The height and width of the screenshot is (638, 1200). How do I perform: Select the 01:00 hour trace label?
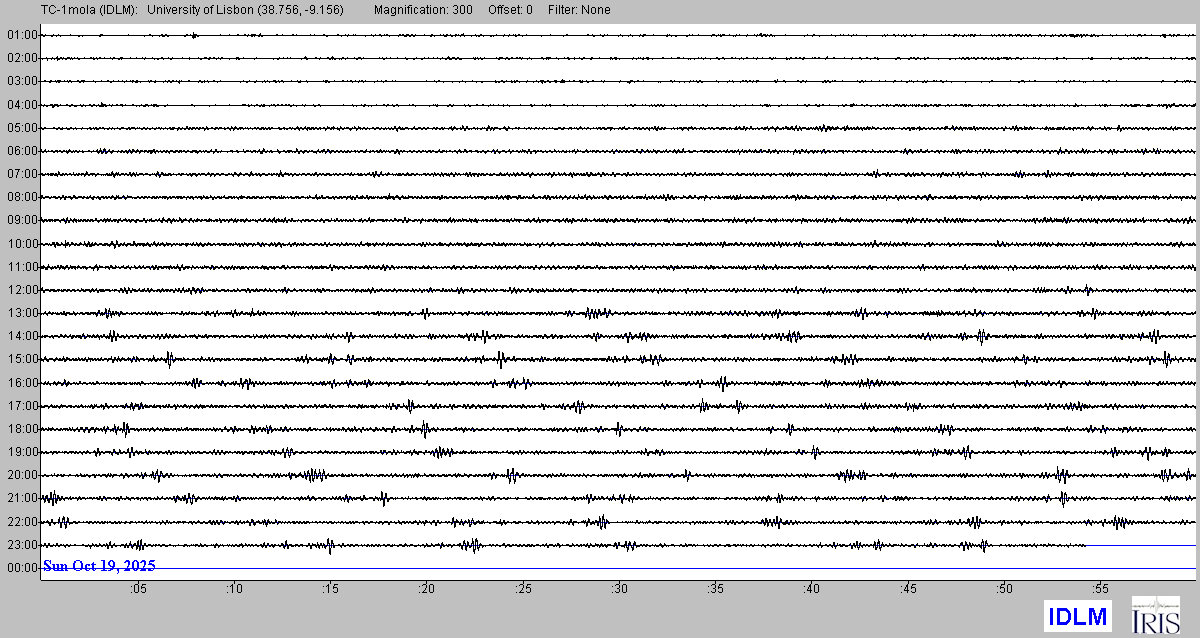[x=22, y=35]
